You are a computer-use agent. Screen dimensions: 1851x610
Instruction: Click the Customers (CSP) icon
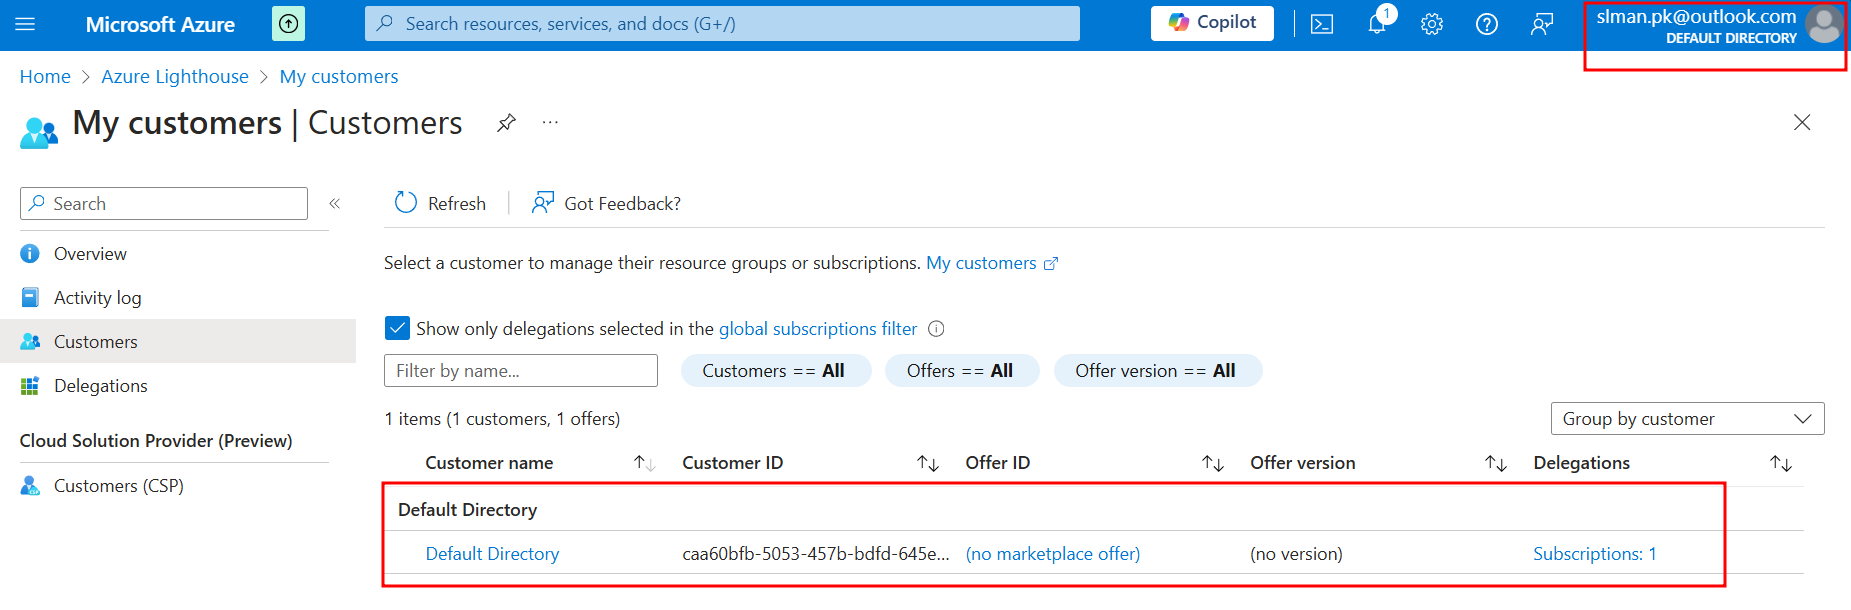[30, 486]
